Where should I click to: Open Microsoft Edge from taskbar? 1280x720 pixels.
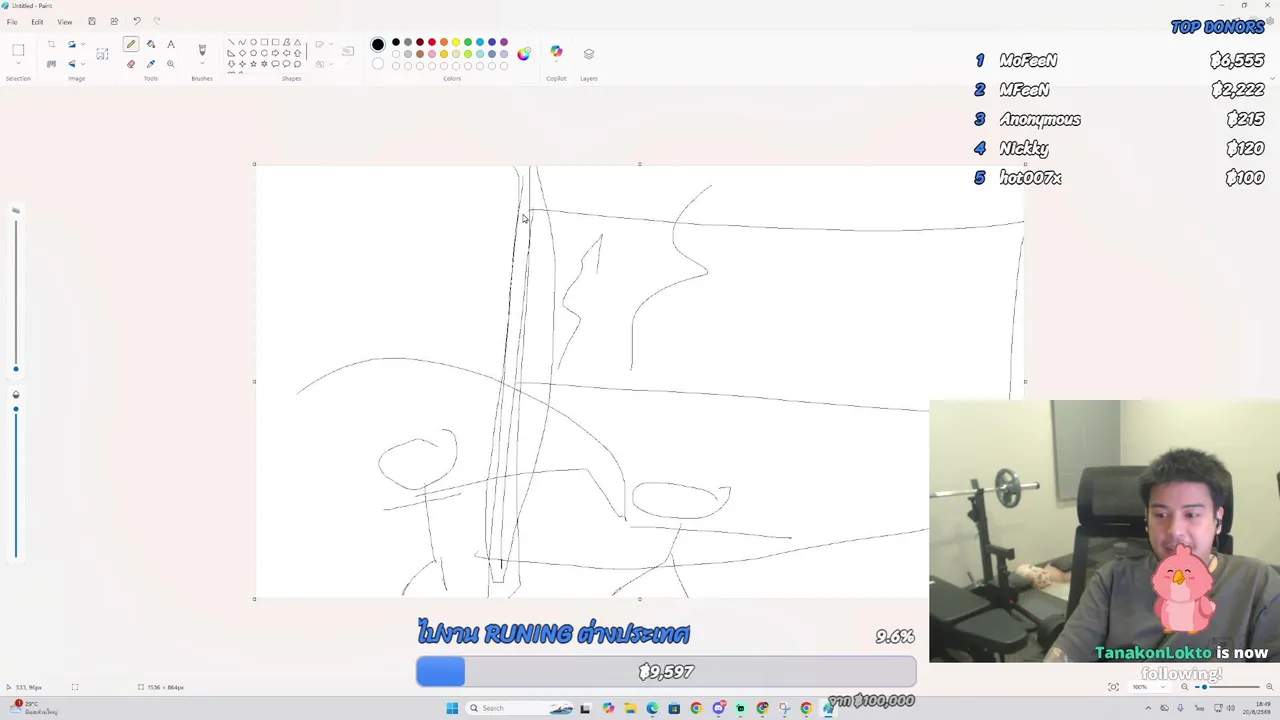652,708
